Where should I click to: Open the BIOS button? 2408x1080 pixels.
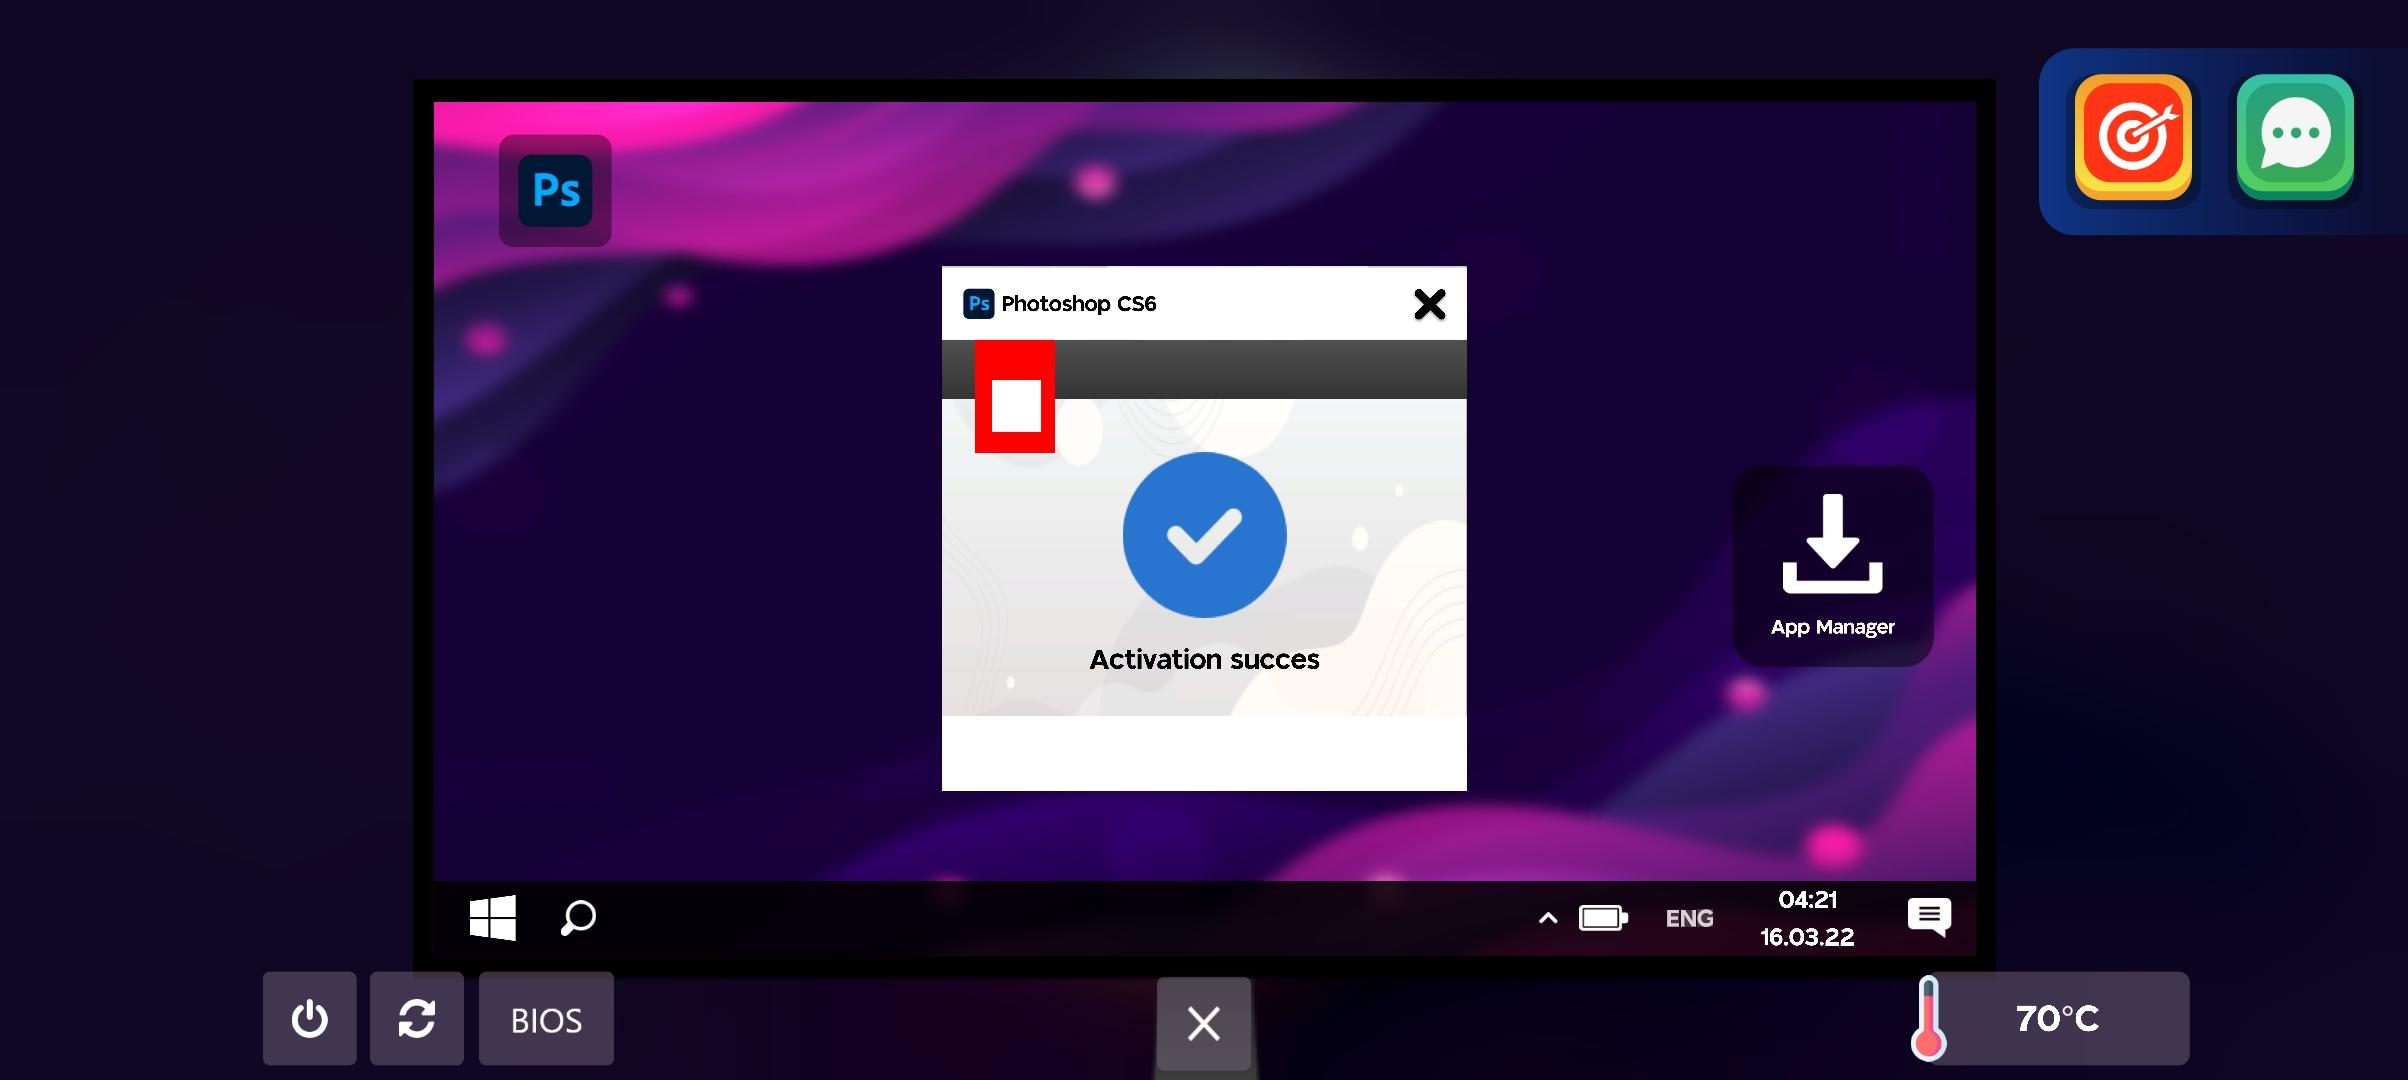pos(546,1019)
